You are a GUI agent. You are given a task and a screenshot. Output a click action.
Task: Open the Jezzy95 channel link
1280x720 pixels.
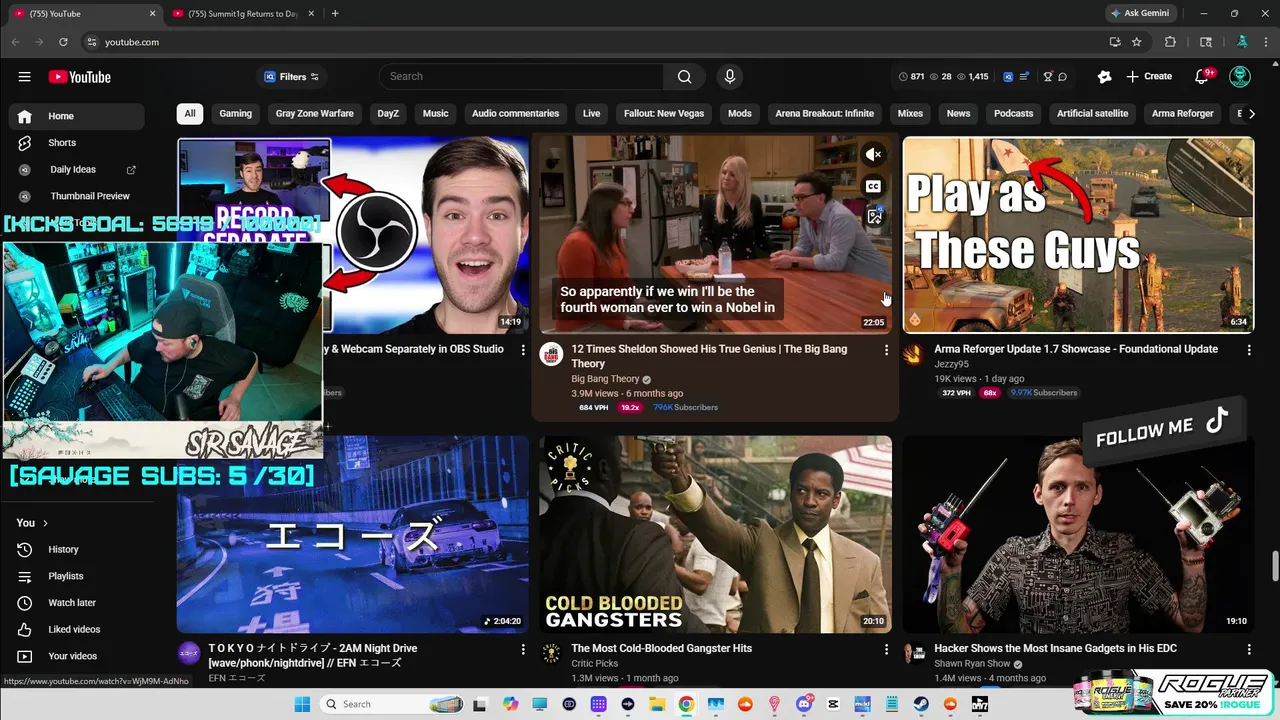point(951,364)
